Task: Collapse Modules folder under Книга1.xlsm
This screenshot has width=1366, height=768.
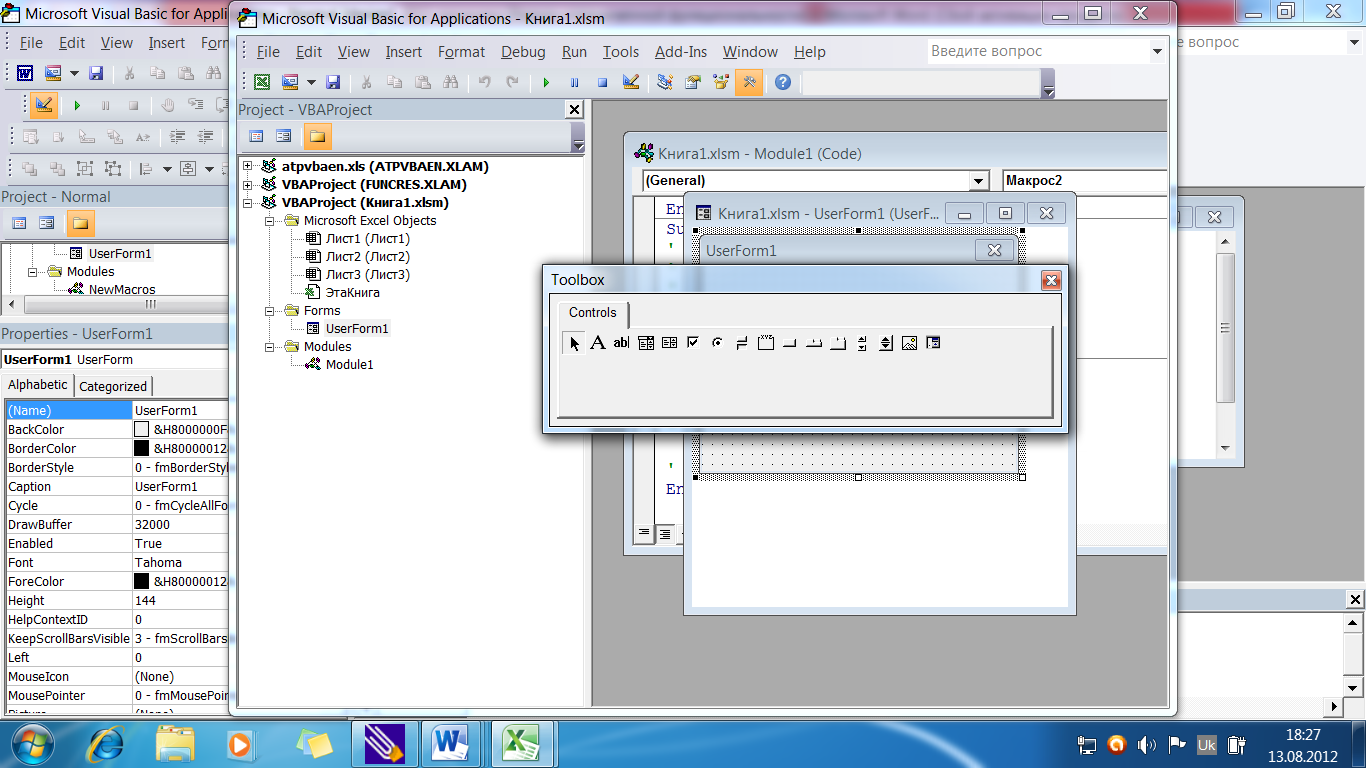Action: pyautogui.click(x=270, y=346)
